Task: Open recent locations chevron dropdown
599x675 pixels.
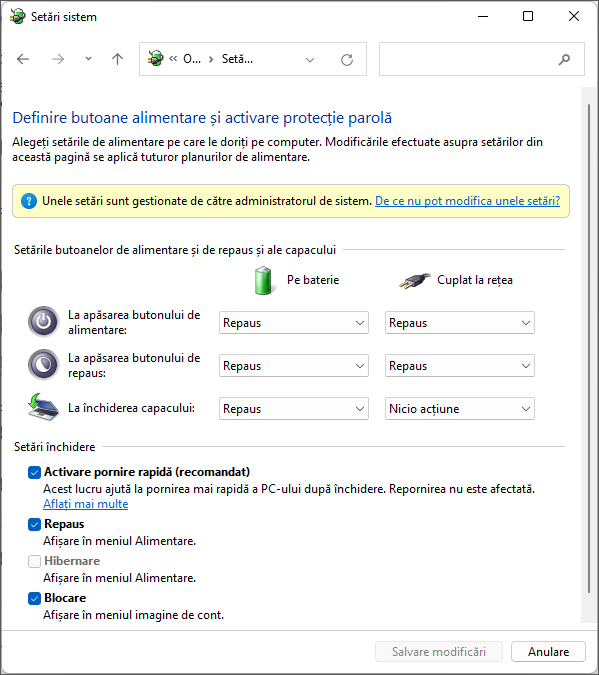Action: pyautogui.click(x=88, y=59)
